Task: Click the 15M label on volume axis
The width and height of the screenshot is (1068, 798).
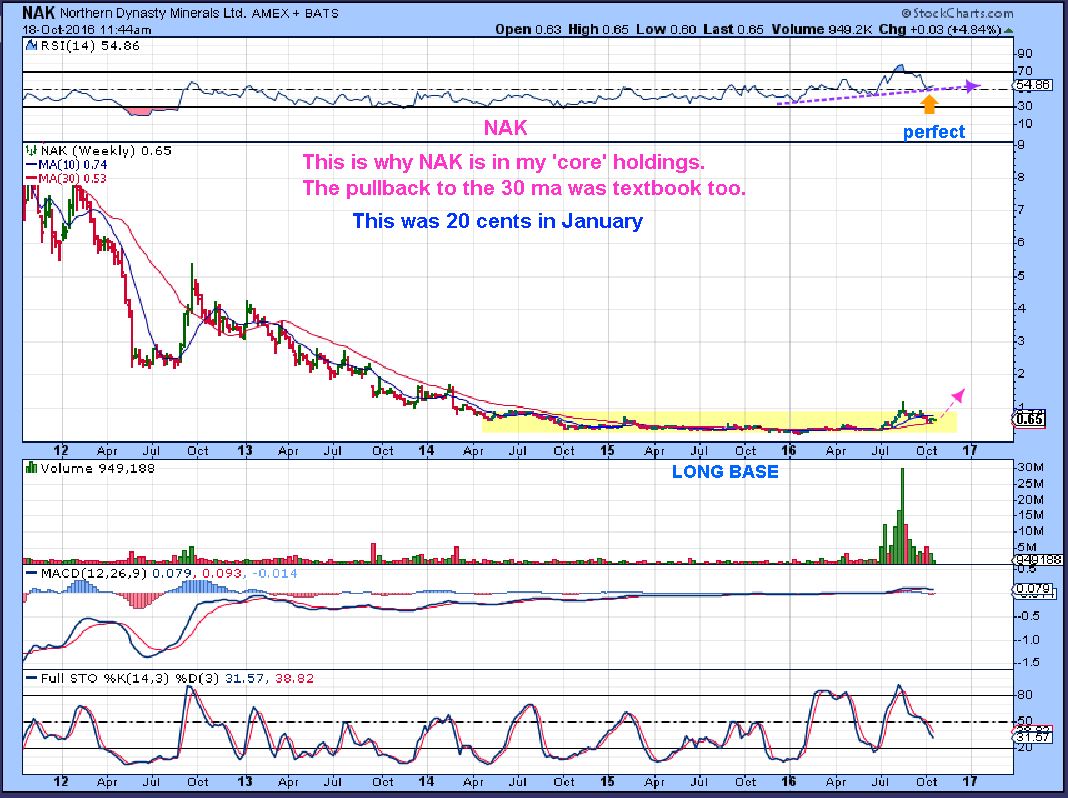Action: 1030,515
